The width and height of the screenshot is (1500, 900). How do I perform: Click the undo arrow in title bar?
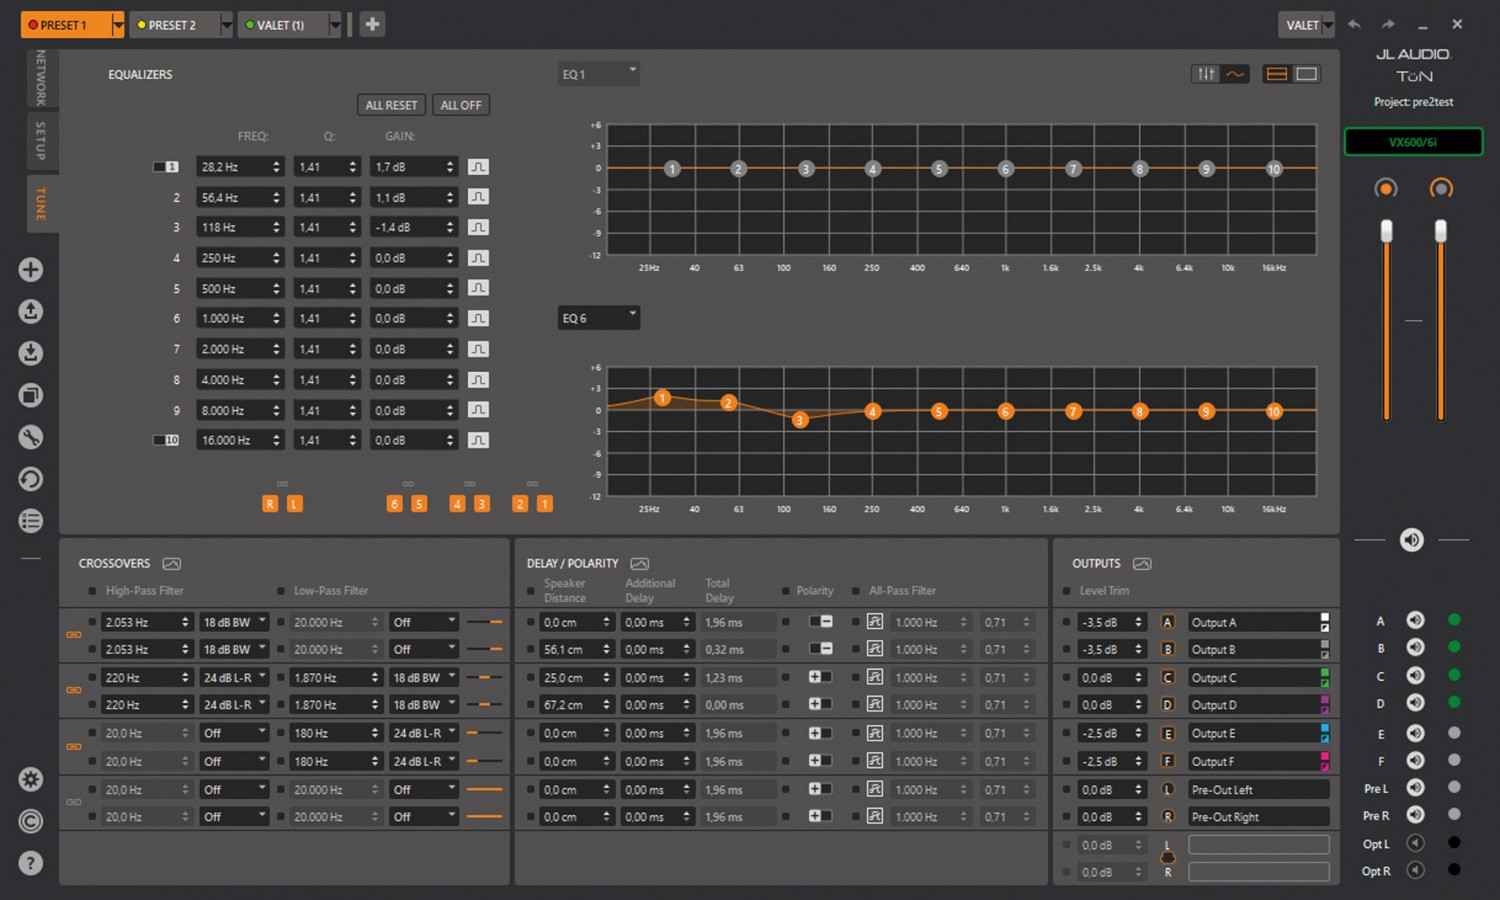coord(1354,24)
